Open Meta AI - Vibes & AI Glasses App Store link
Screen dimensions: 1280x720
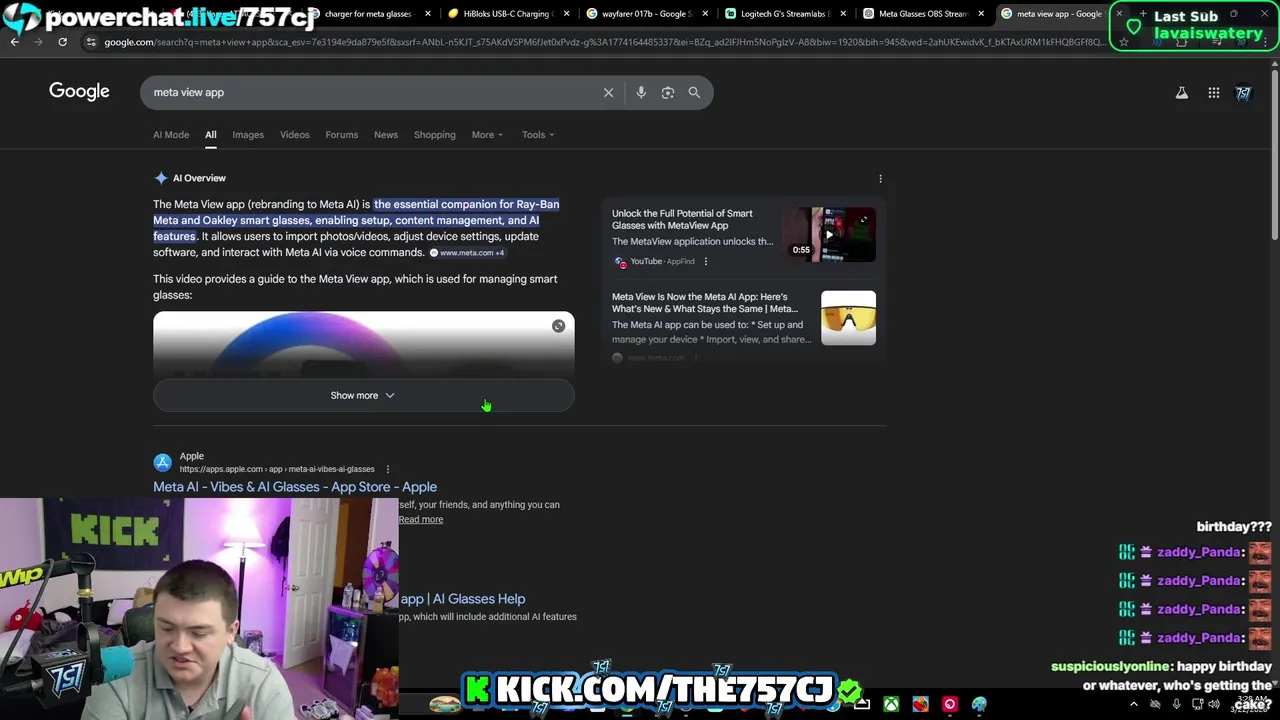295,487
